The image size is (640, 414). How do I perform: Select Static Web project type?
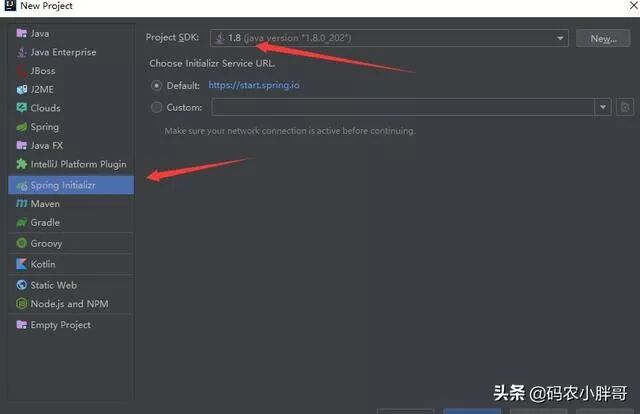tap(71, 285)
